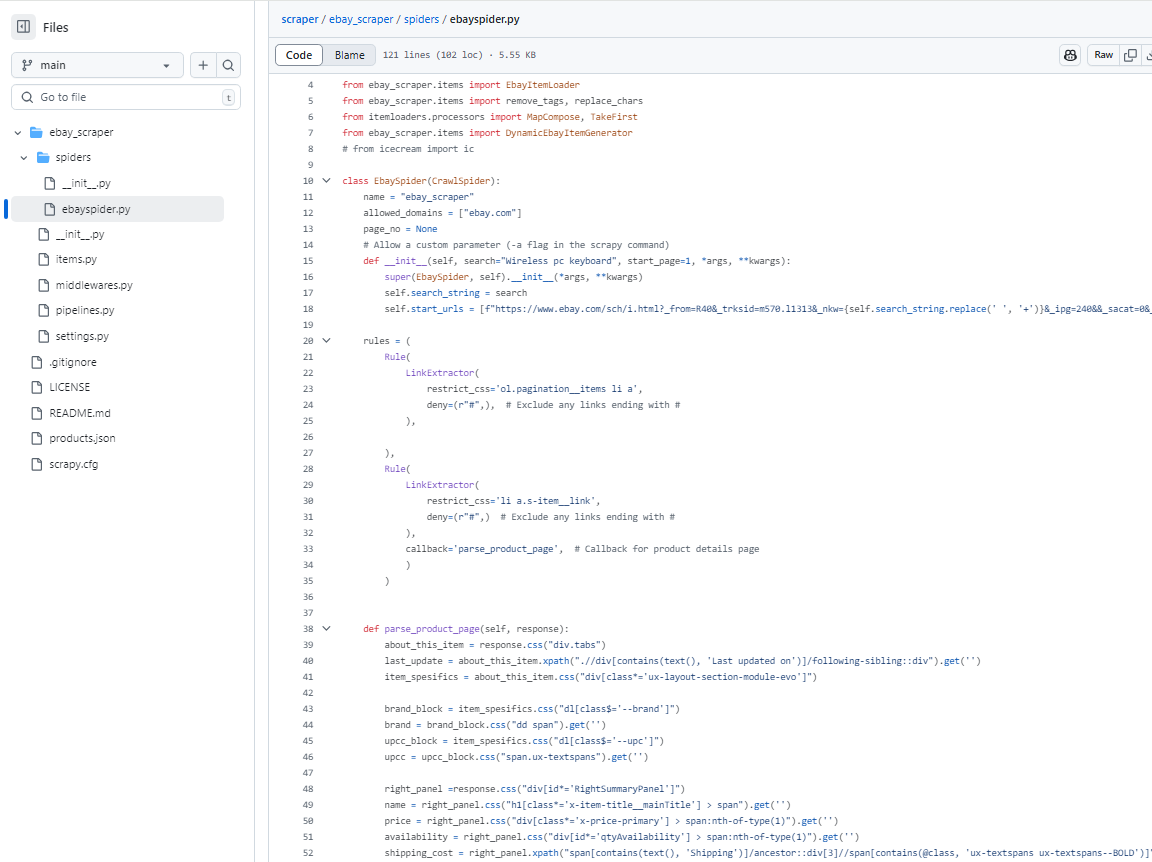Go to scraper breadcrumb link

300,19
